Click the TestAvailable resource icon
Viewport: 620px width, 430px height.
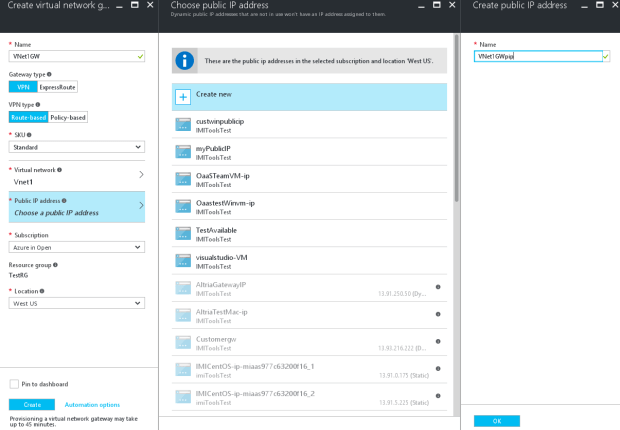(183, 234)
